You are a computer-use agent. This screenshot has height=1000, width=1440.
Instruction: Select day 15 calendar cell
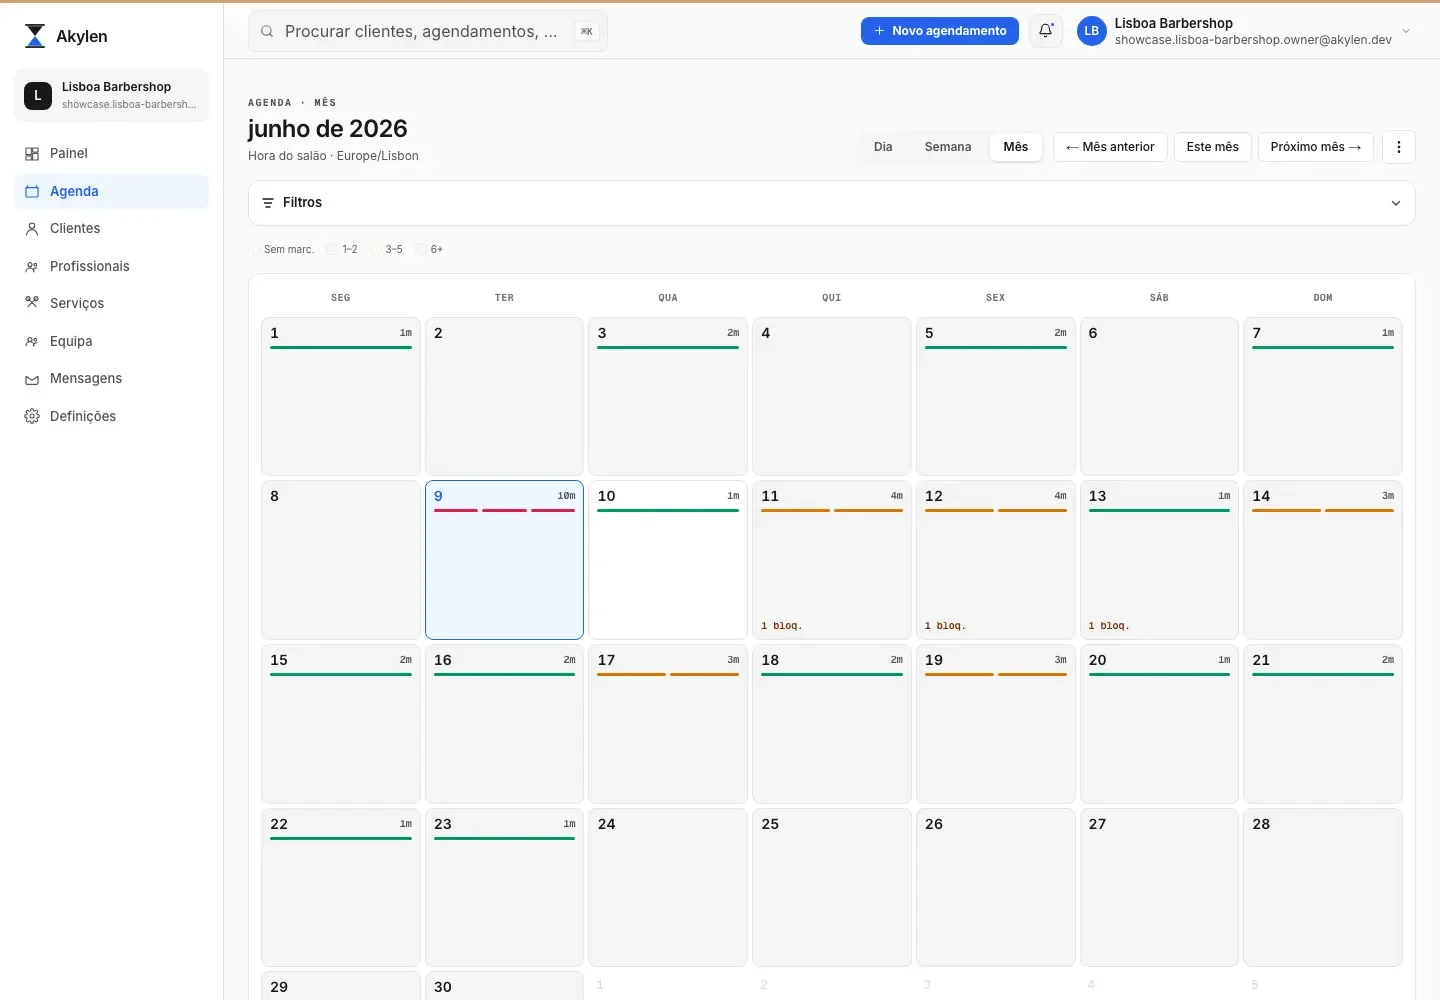point(341,724)
